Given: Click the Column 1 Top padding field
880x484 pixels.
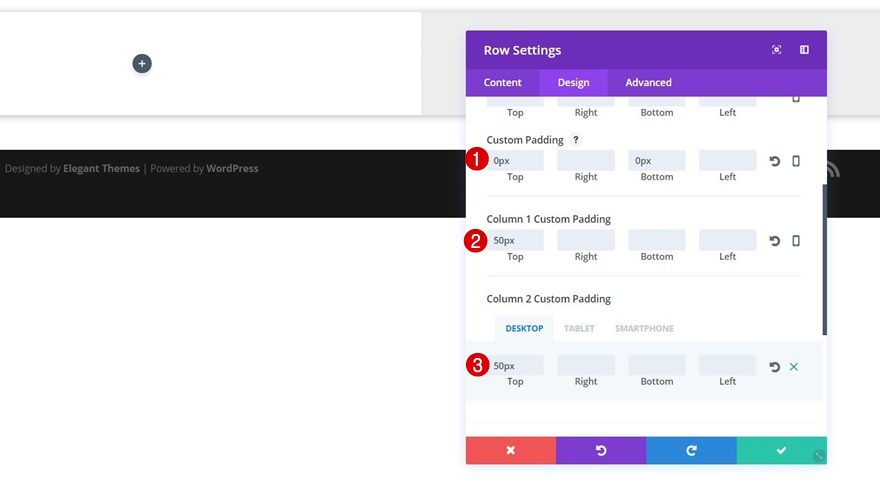Looking at the screenshot, I should click(516, 241).
